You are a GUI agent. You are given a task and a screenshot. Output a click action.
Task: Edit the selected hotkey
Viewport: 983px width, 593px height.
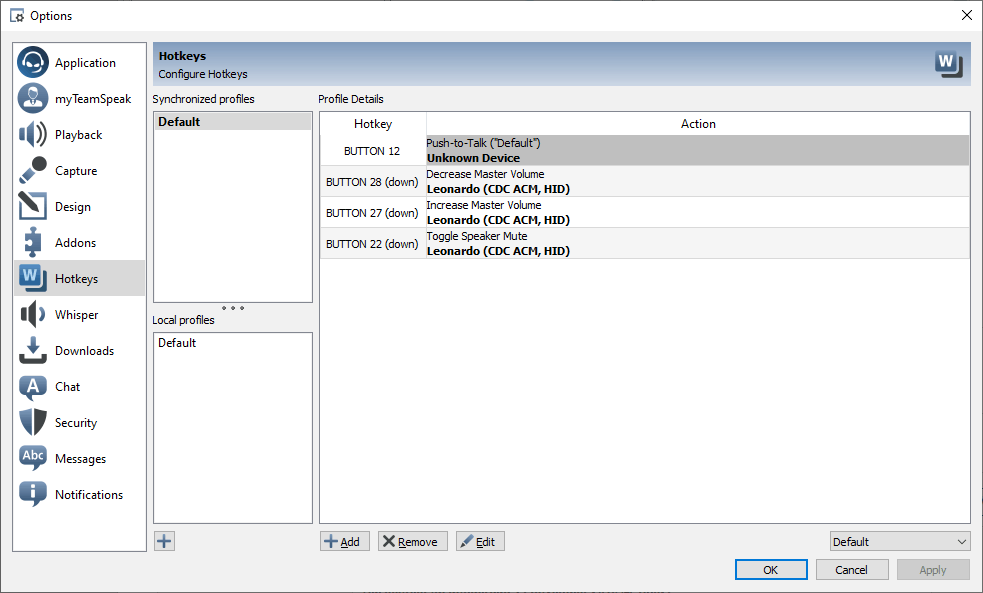(x=480, y=541)
